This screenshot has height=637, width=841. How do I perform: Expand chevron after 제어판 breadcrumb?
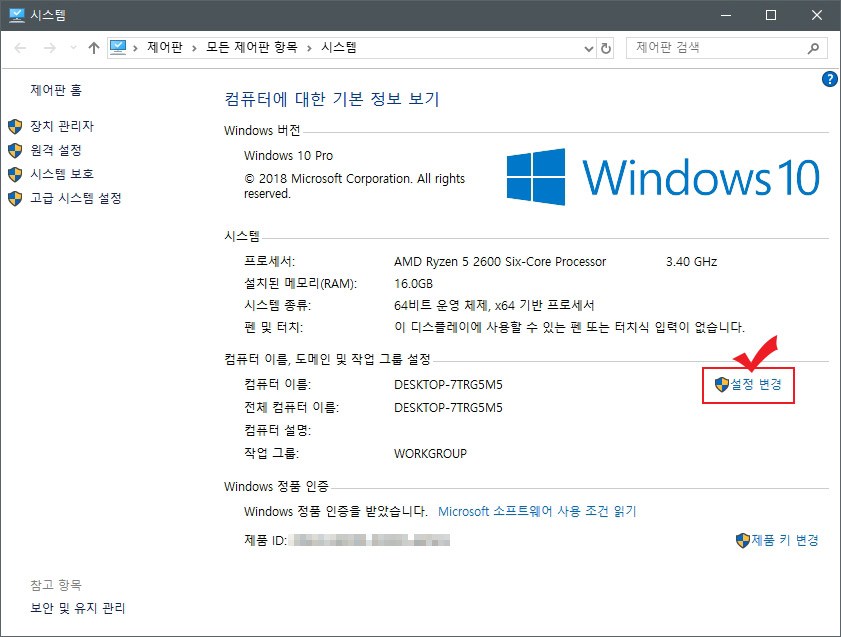point(194,48)
